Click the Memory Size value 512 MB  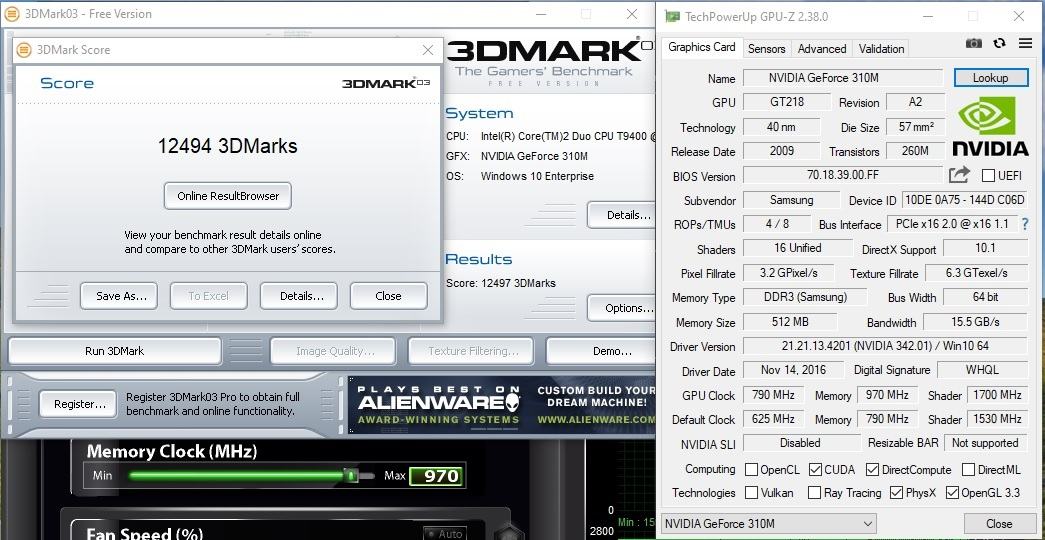tap(790, 322)
